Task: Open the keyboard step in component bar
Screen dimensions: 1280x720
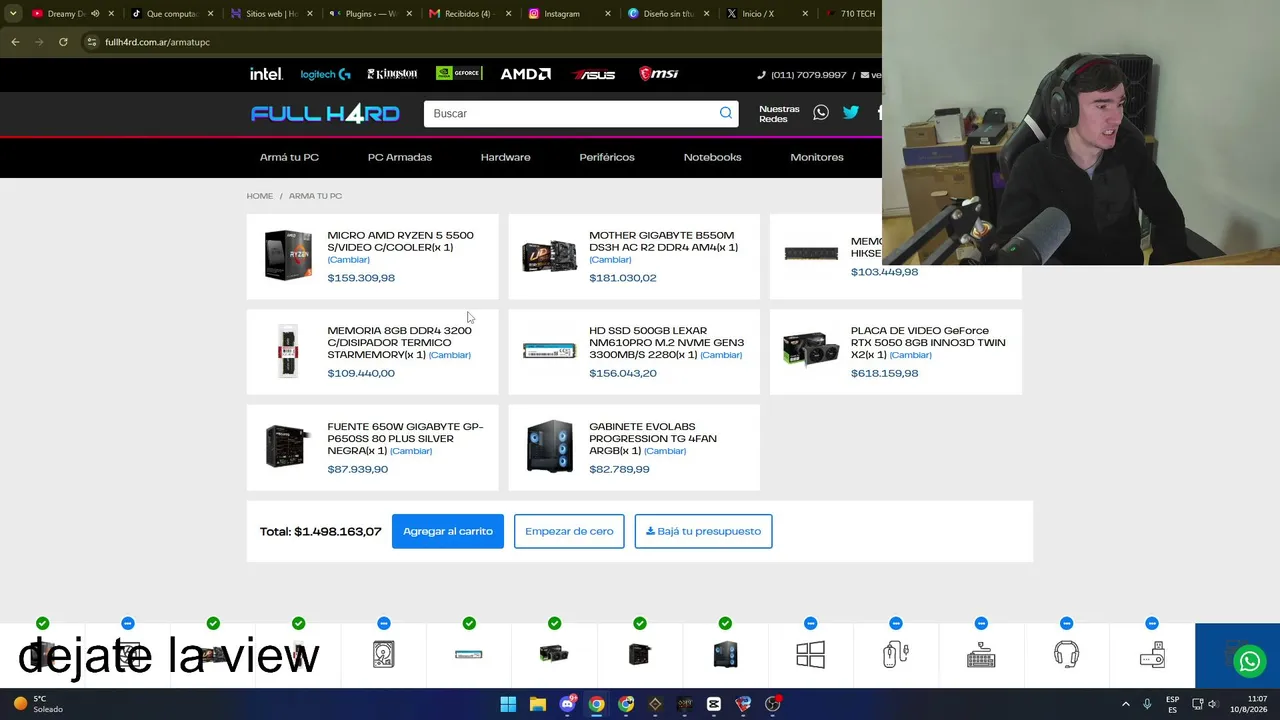Action: (981, 655)
